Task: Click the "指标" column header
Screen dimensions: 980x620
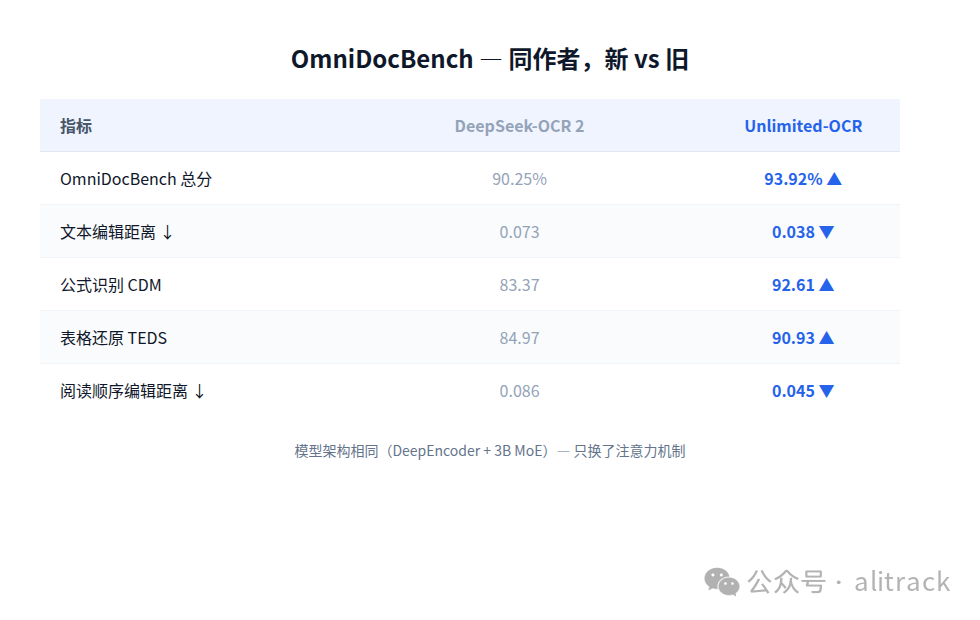Action: coord(76,126)
